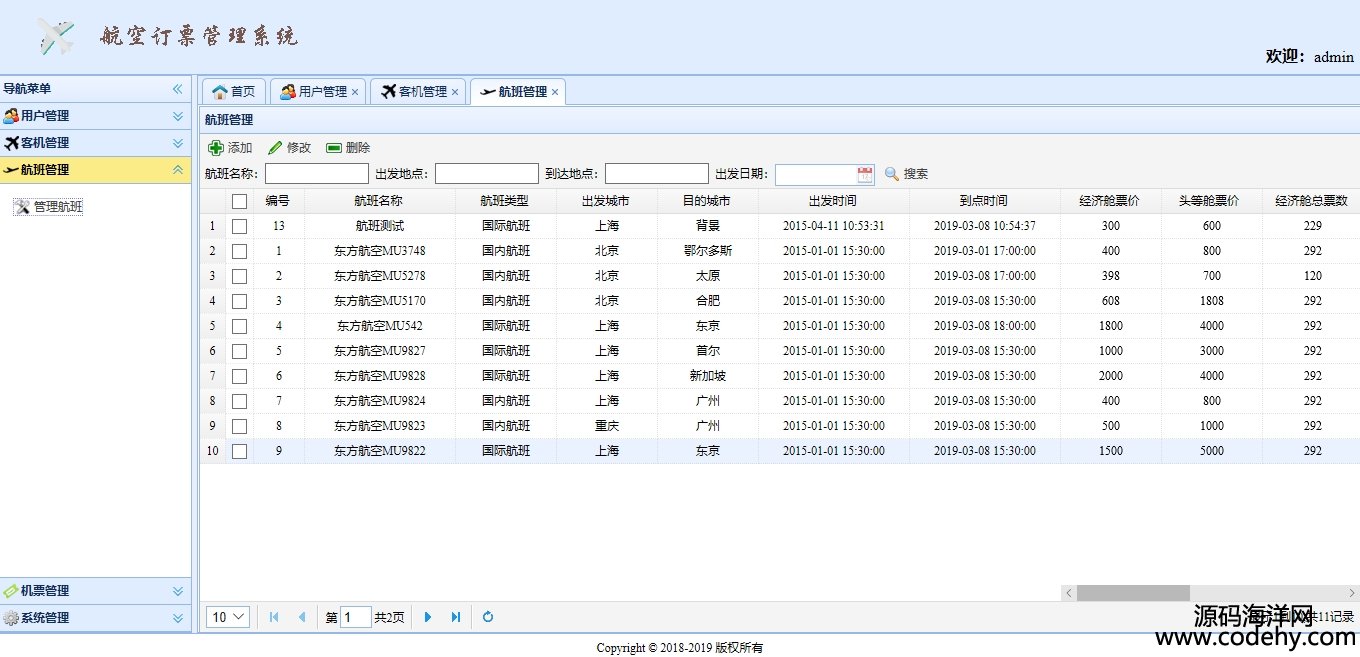Viewport: 1360px width, 657px height.
Task: Click the destination cell 鄂尔多斯
Action: click(x=707, y=251)
